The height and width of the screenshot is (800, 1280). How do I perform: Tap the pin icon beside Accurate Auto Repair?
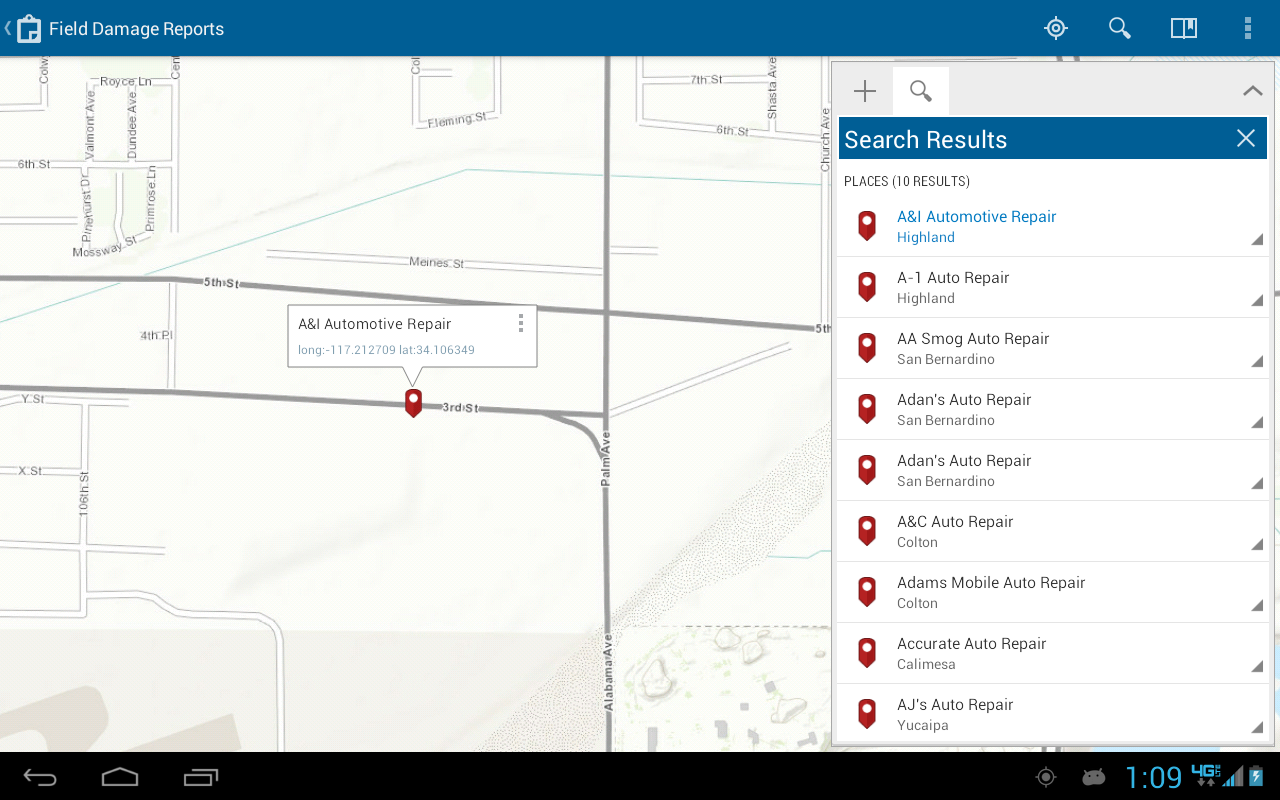(x=867, y=653)
